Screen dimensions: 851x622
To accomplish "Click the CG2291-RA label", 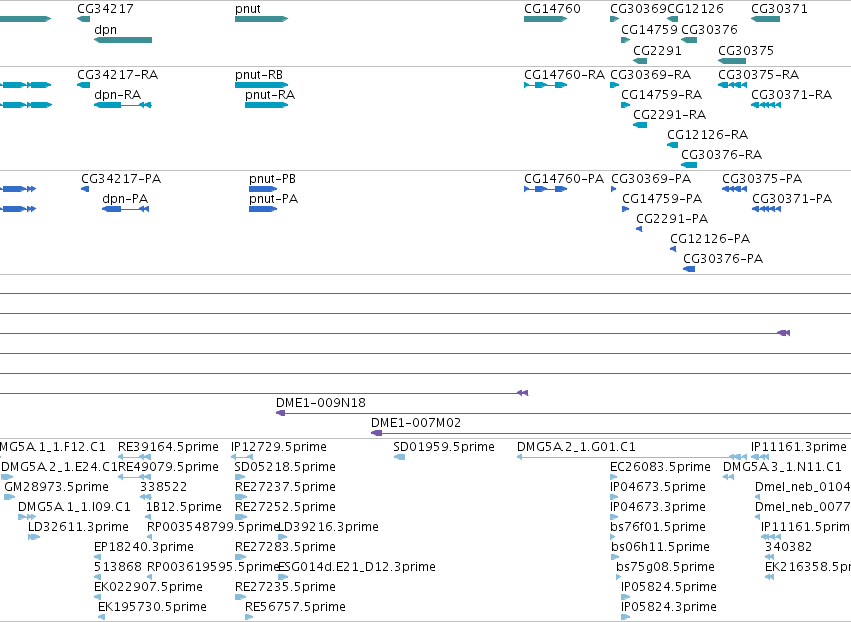I will click(x=669, y=115).
